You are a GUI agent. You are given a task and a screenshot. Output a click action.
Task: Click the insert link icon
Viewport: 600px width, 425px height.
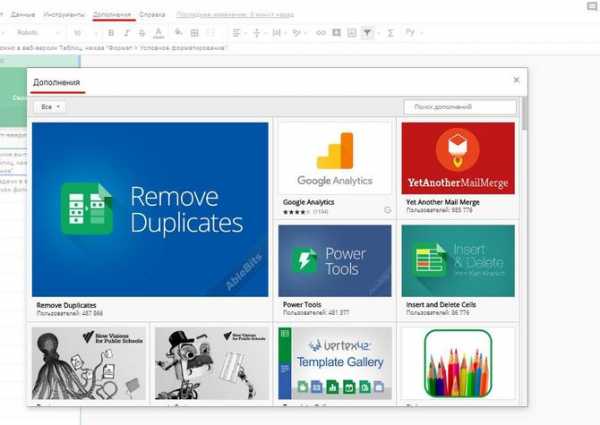(x=321, y=33)
